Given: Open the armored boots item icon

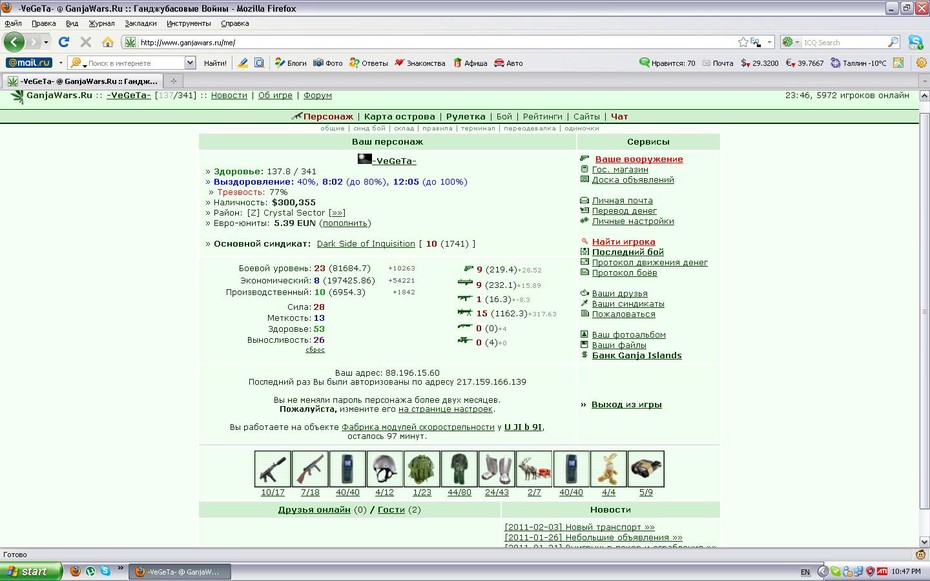Looking at the screenshot, I should (x=496, y=469).
